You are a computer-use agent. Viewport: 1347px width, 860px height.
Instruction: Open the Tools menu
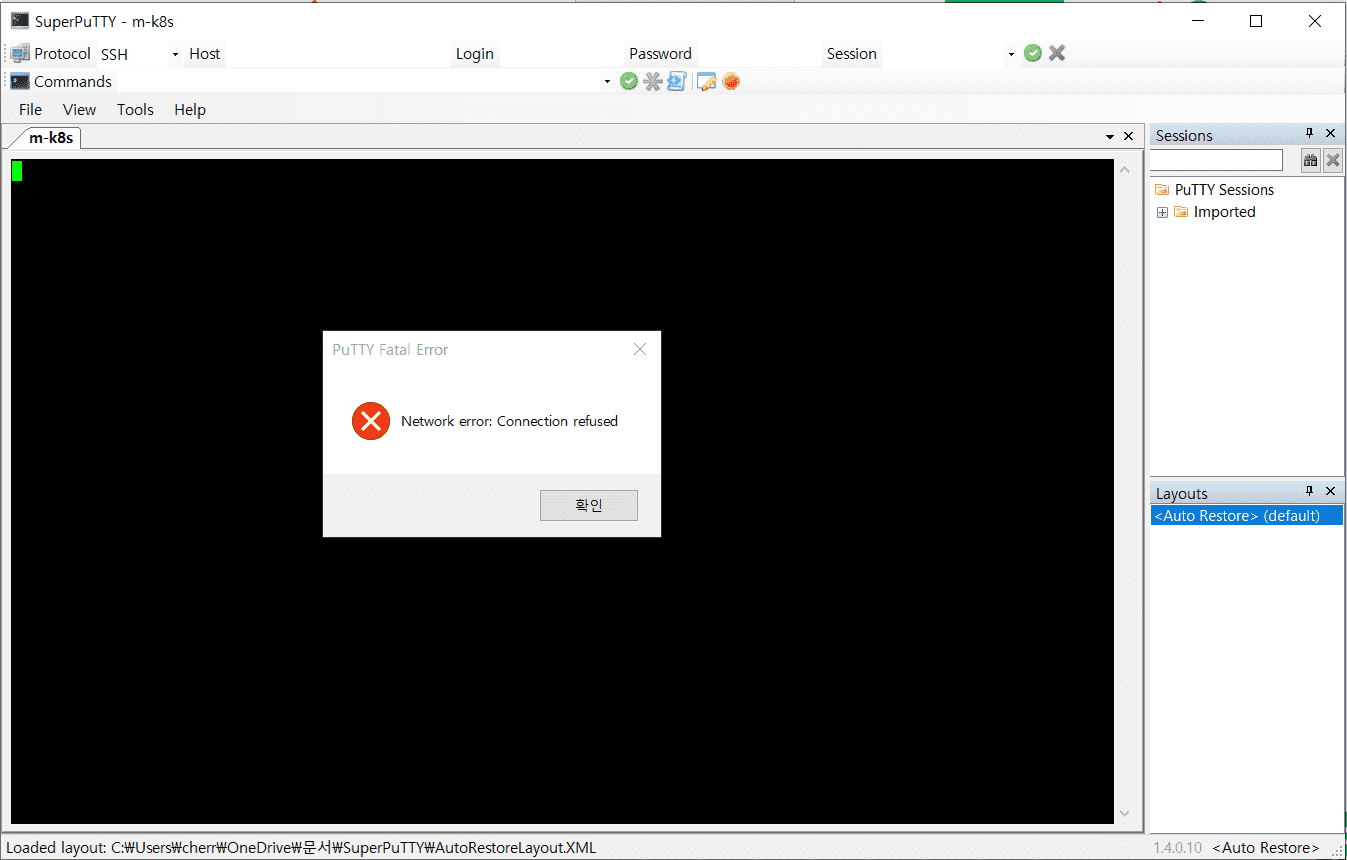[x=135, y=110]
